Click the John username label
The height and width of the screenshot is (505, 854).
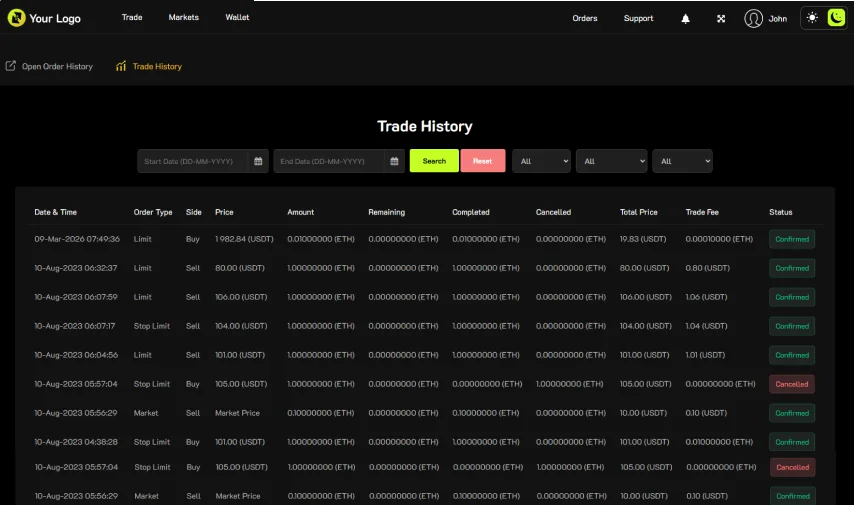777,19
